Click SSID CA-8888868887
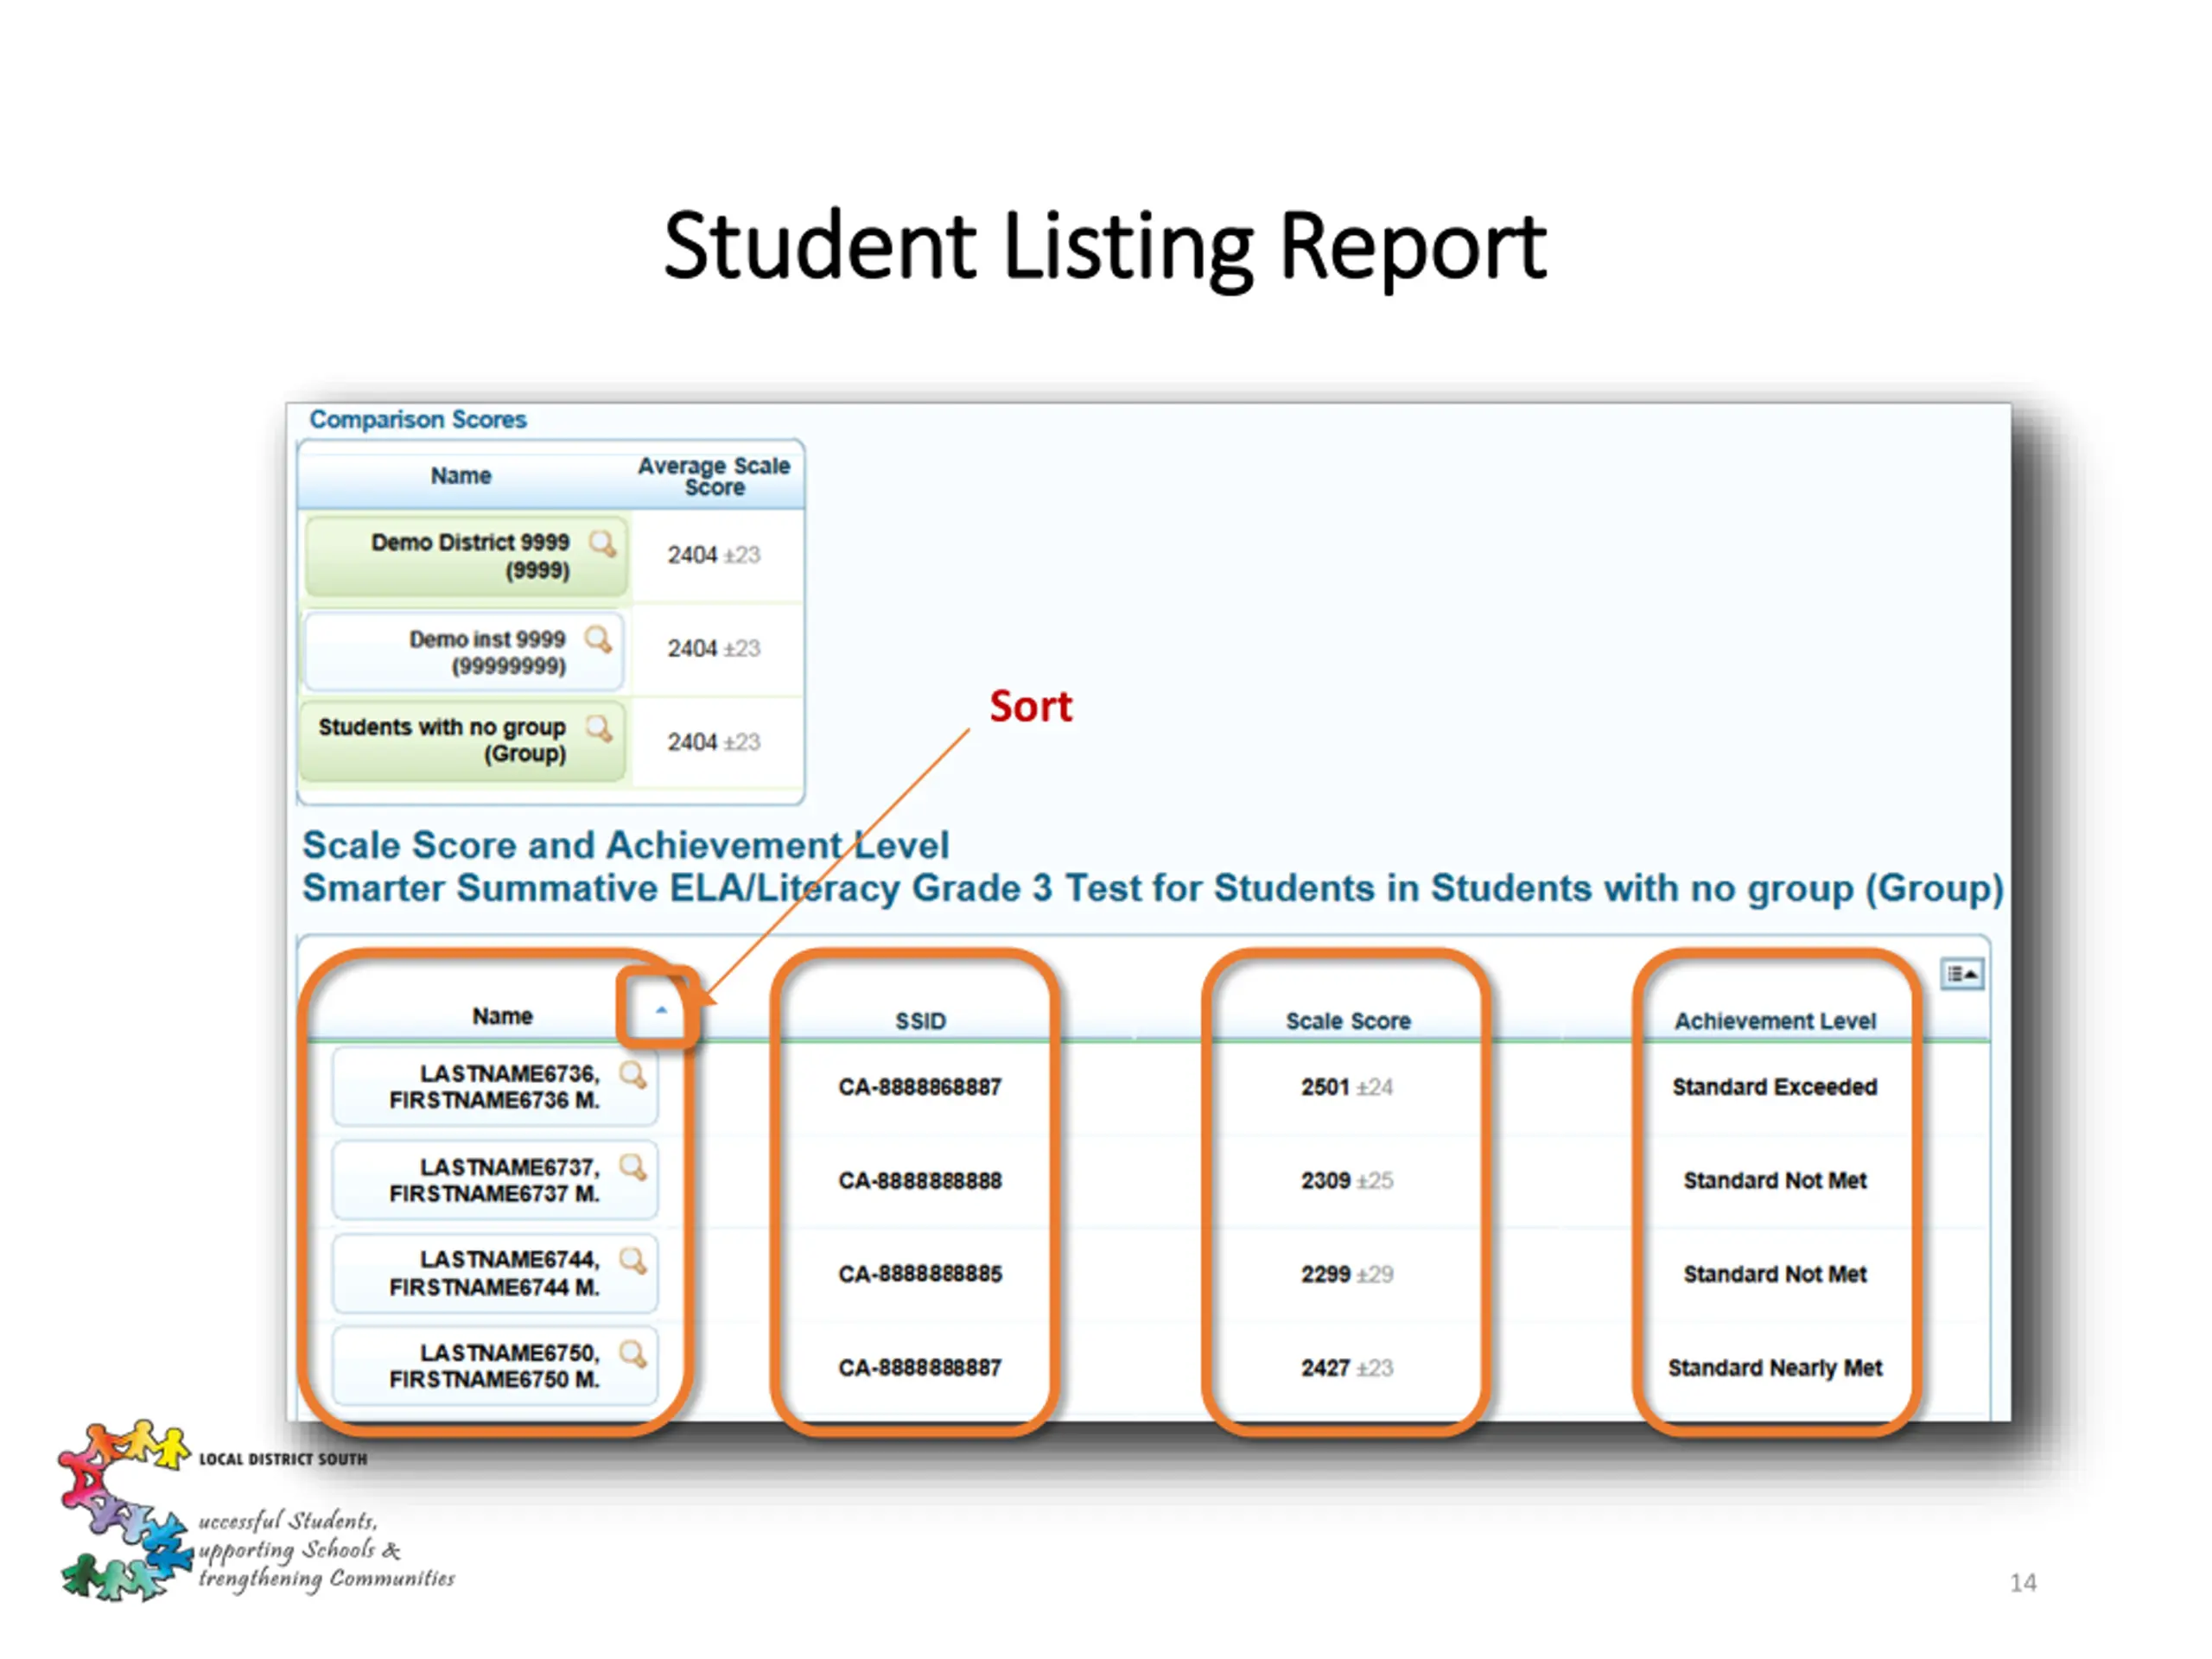The image size is (2212, 1659). [920, 1087]
